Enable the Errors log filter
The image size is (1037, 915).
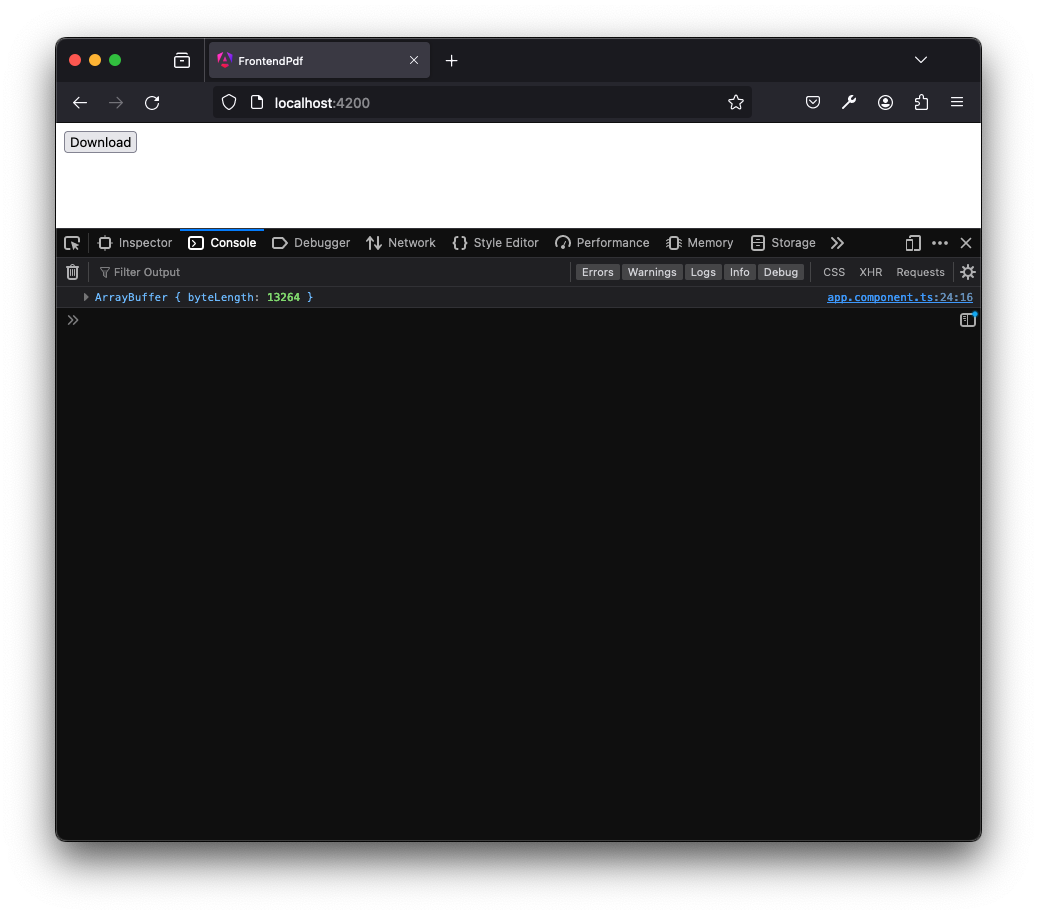tap(597, 271)
